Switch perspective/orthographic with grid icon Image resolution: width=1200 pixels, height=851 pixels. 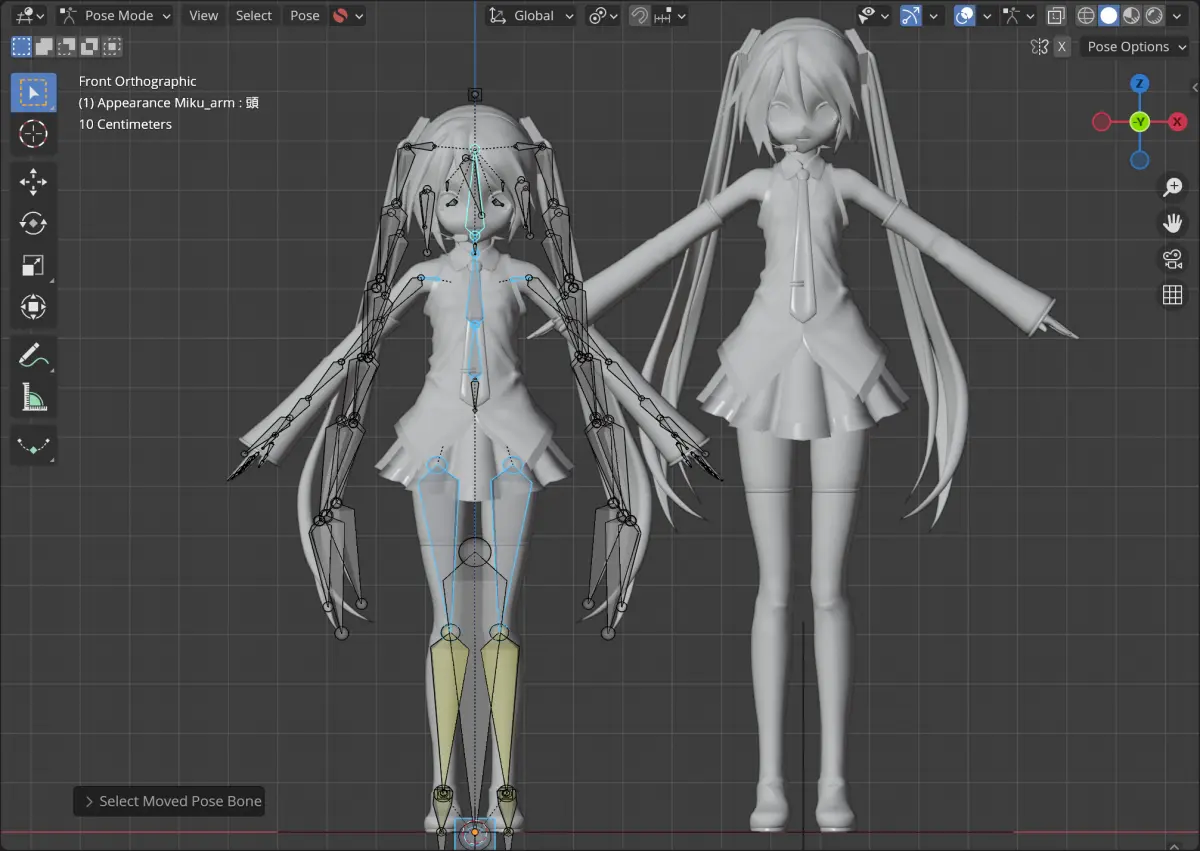[x=1172, y=295]
